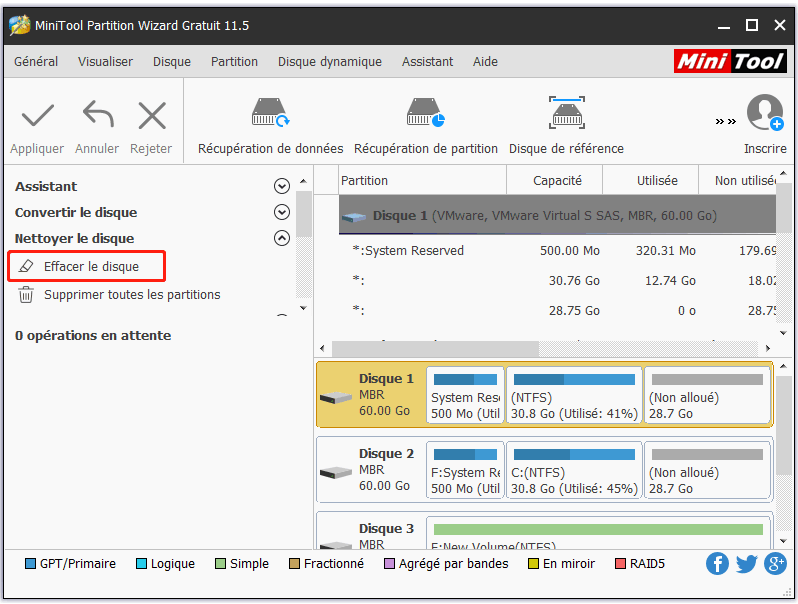Select Disque 2 C:(NTFS) block
Image resolution: width=798 pixels, height=604 pixels.
[574, 470]
